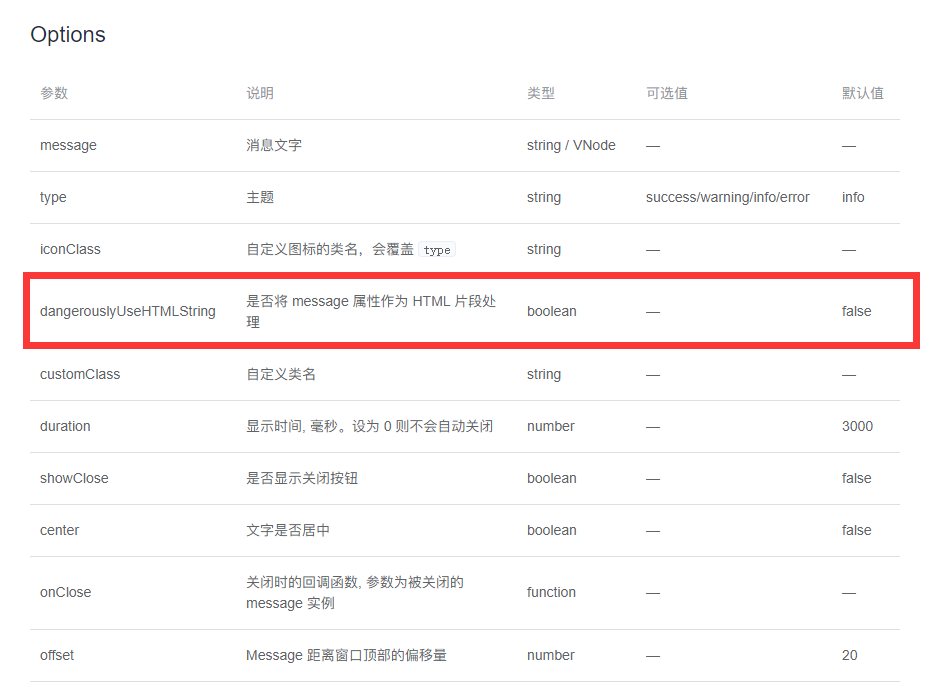
Task: Click the 默认值 column header
Action: click(862, 93)
